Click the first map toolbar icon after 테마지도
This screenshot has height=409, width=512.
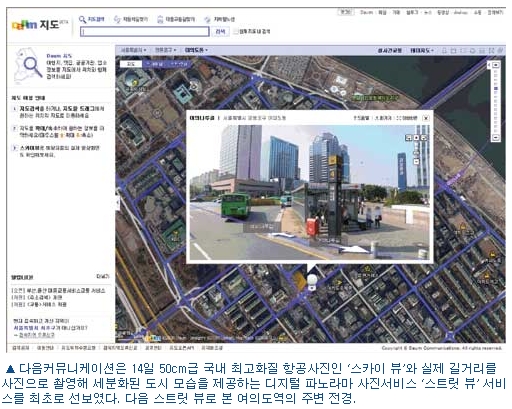[444, 51]
